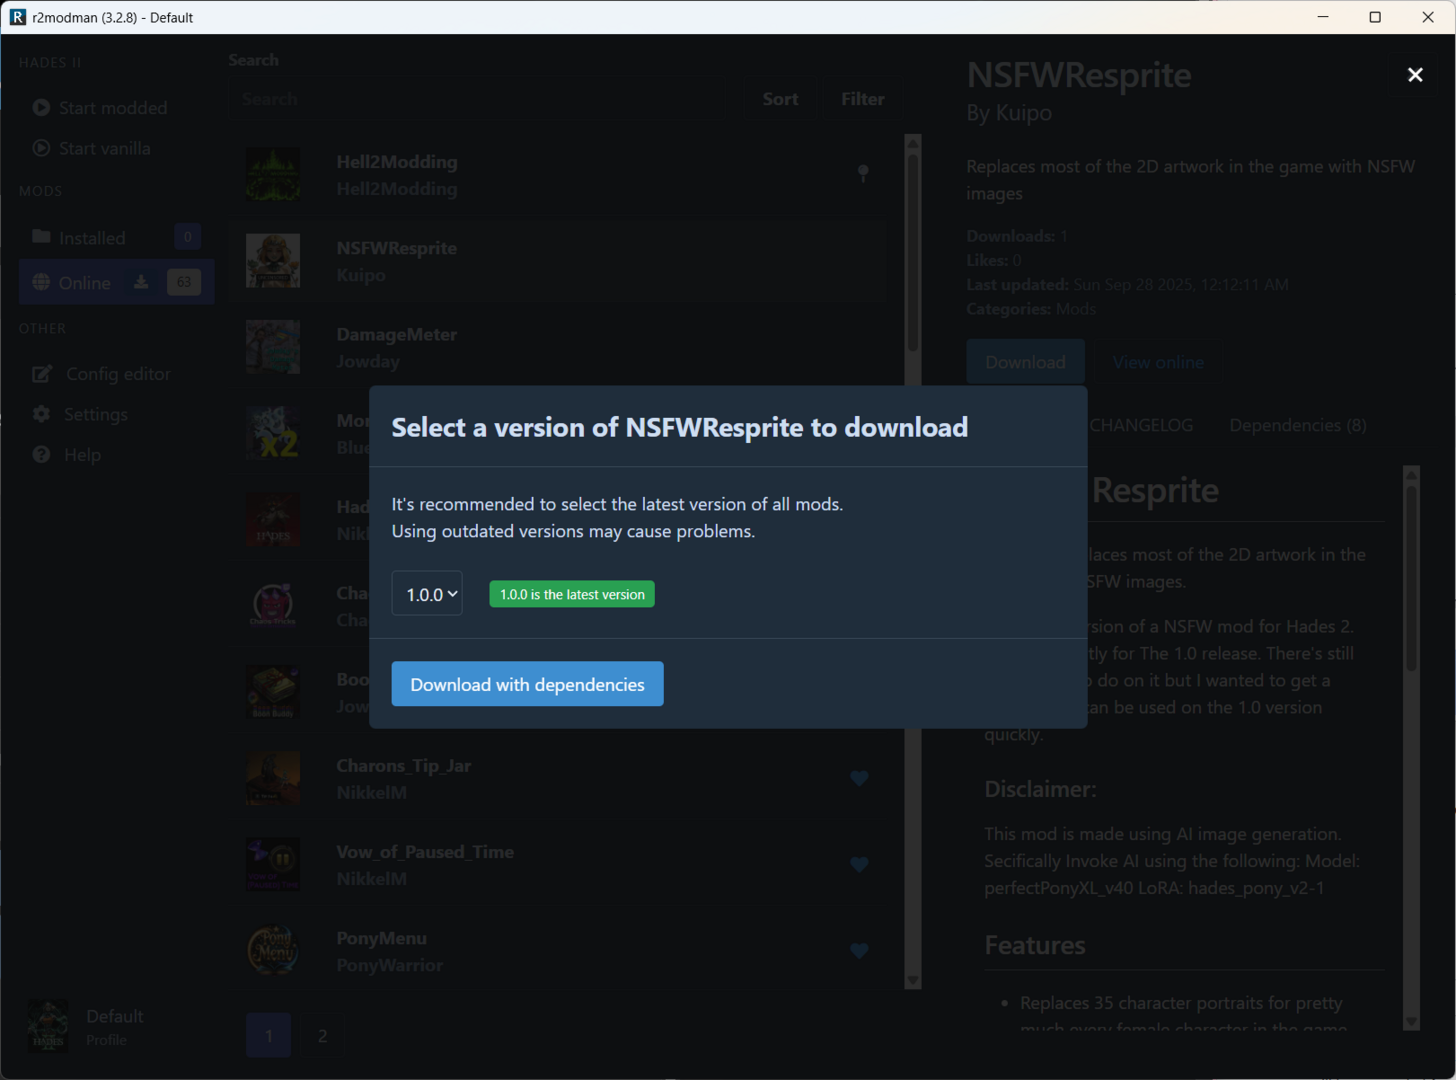Screen dimensions: 1456x1080
Task: Click the heart icon on PonyMenu row
Action: coord(859,951)
